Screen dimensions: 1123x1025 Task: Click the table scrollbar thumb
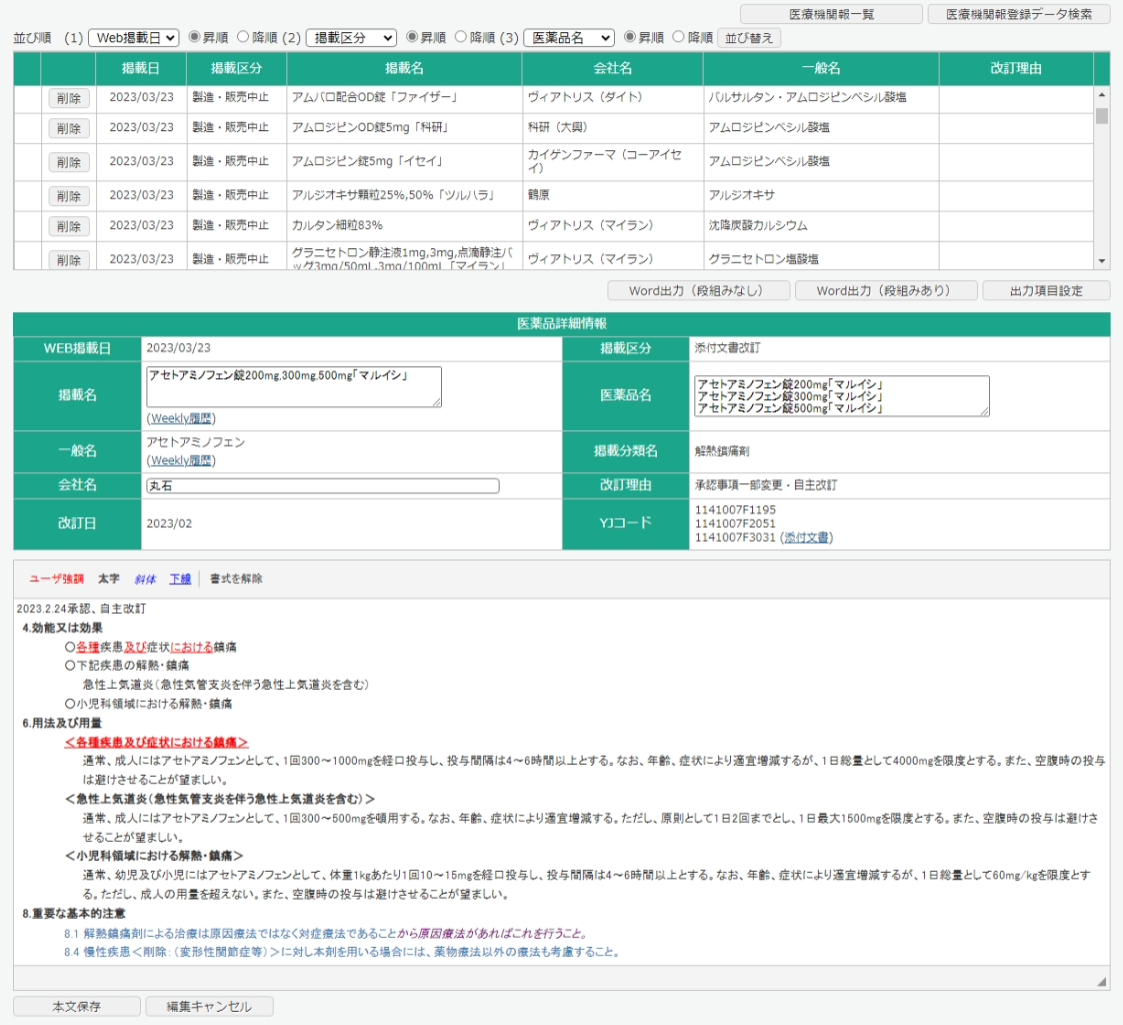tap(1102, 116)
